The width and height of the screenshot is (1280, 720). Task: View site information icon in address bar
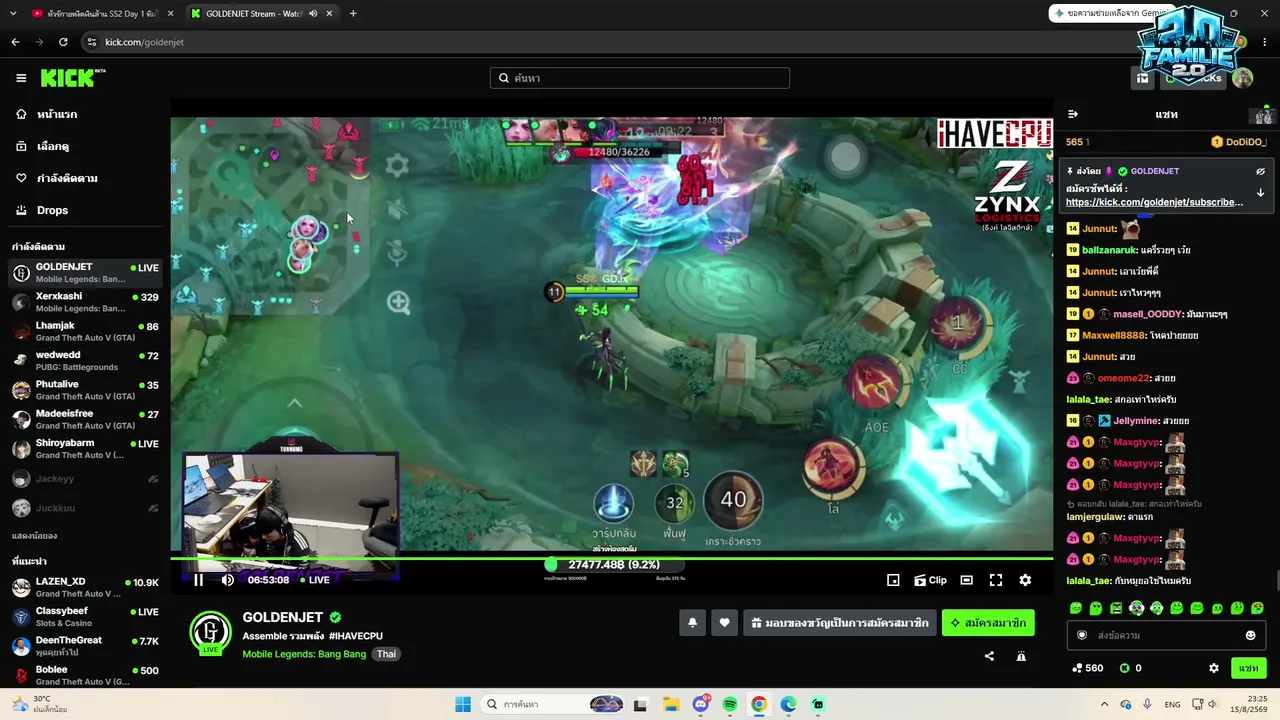click(92, 42)
